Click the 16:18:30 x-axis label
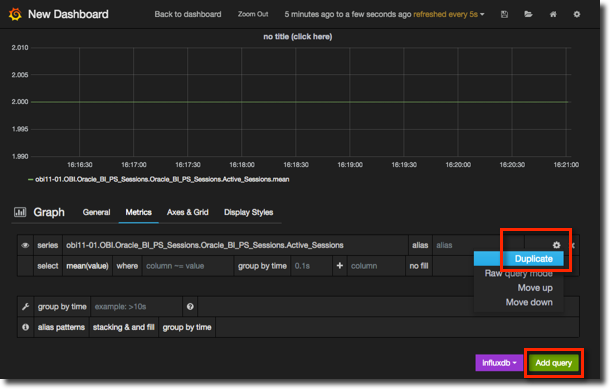610x389 pixels. click(x=296, y=165)
